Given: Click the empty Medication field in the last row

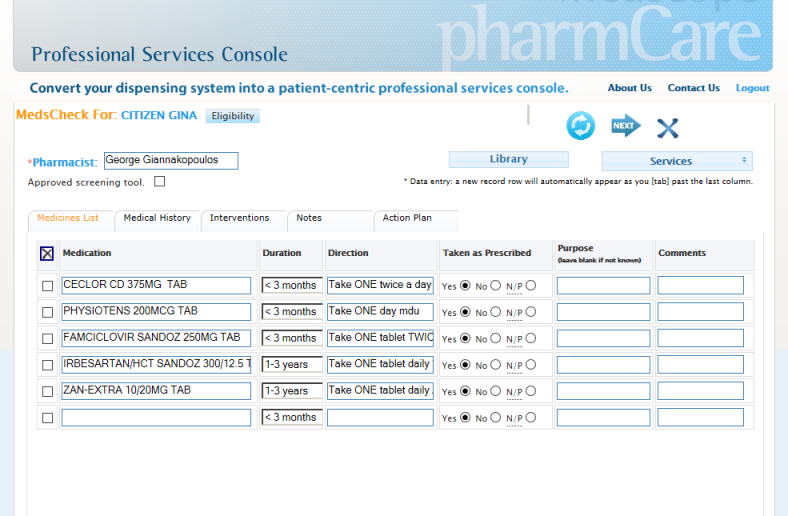Looking at the screenshot, I should point(156,417).
